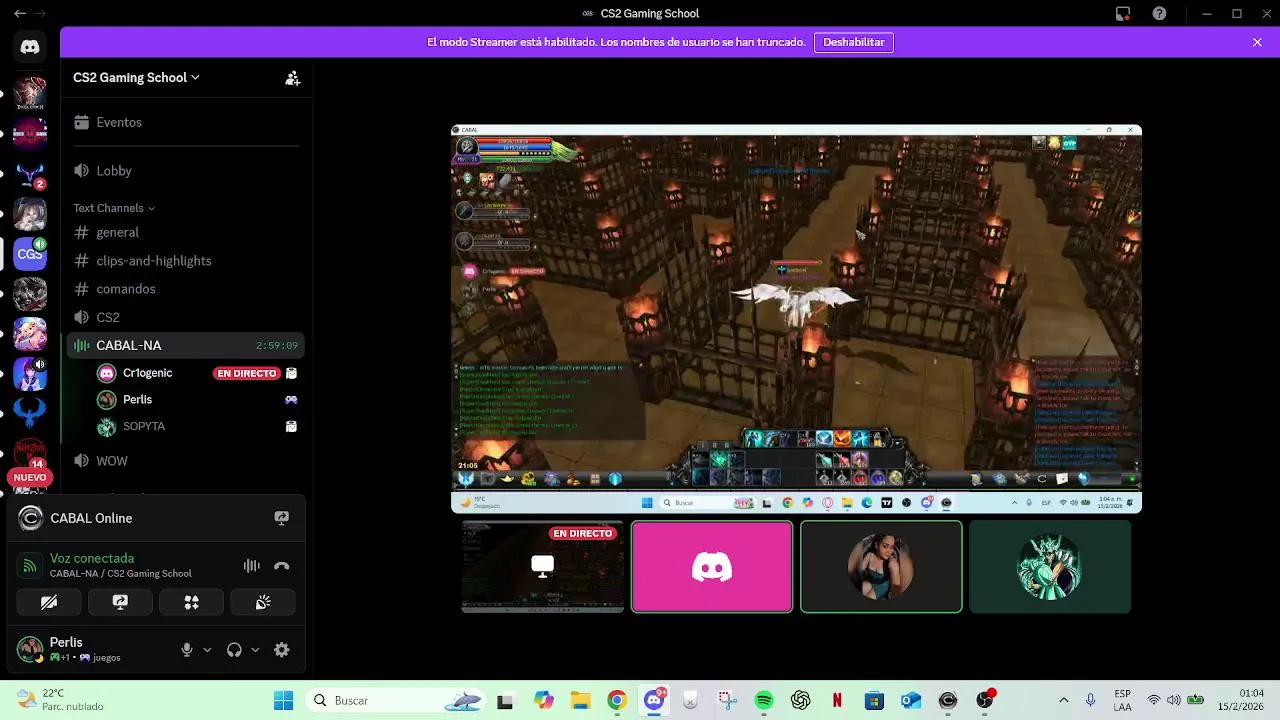Open Copilot from the taskbar
Viewport: 1280px width, 720px height.
click(543, 700)
